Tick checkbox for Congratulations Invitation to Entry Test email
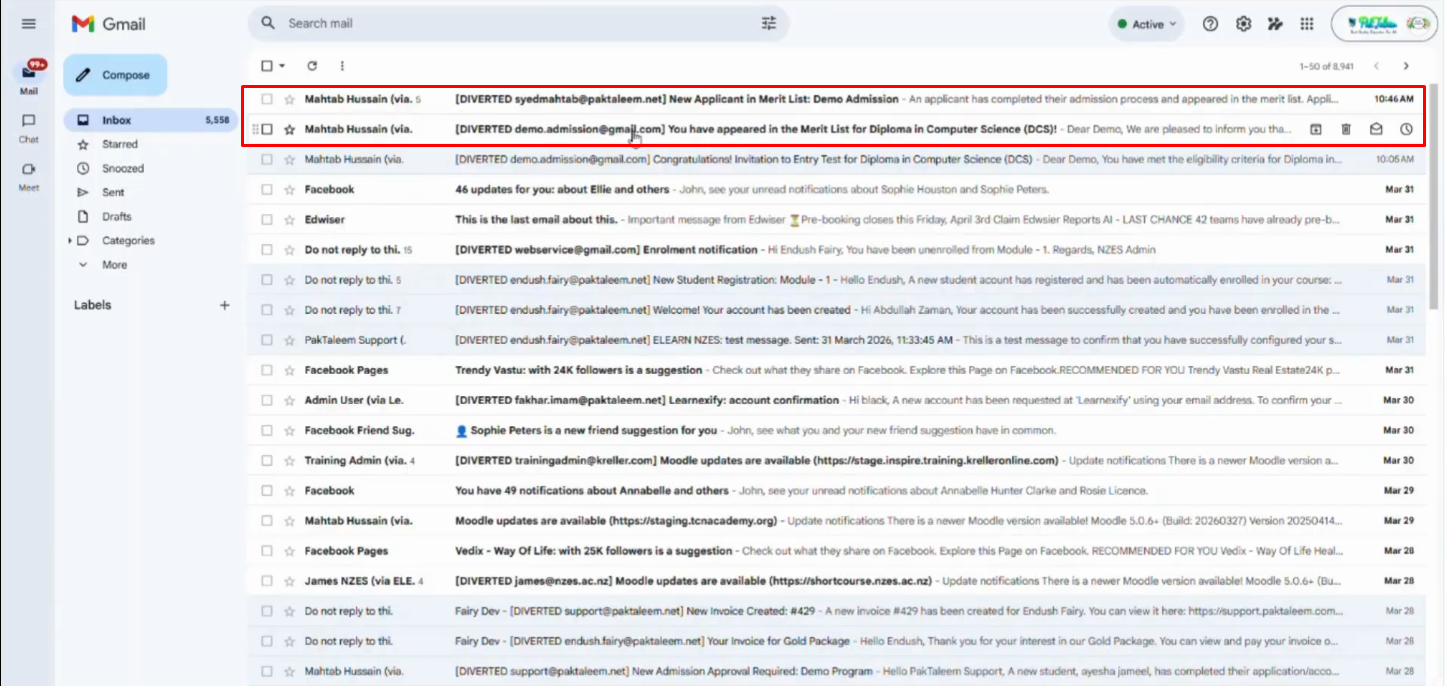Viewport: 1445px width, 686px height. (x=267, y=159)
